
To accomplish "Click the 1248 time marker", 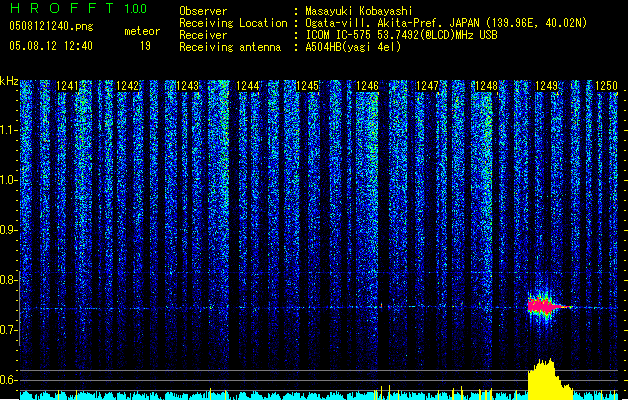I will 487,86.
